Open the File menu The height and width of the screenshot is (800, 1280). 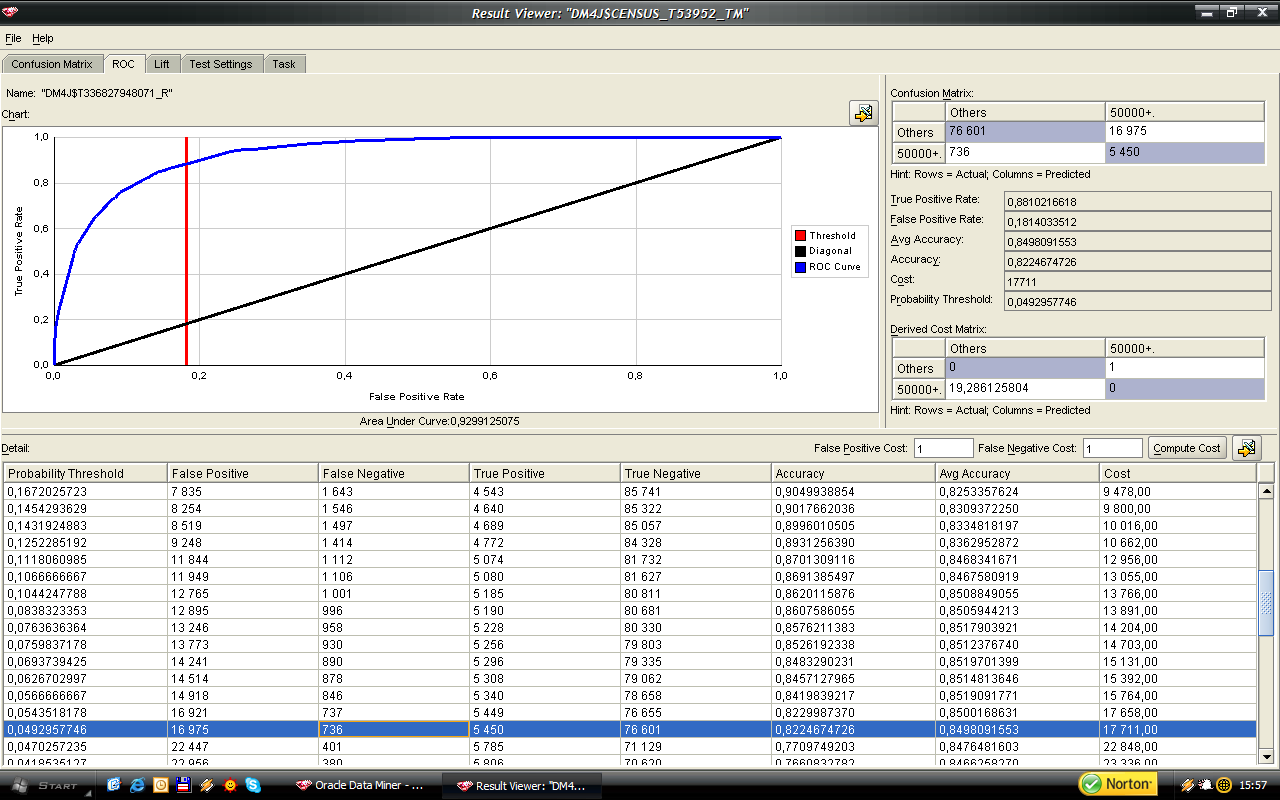[13, 38]
